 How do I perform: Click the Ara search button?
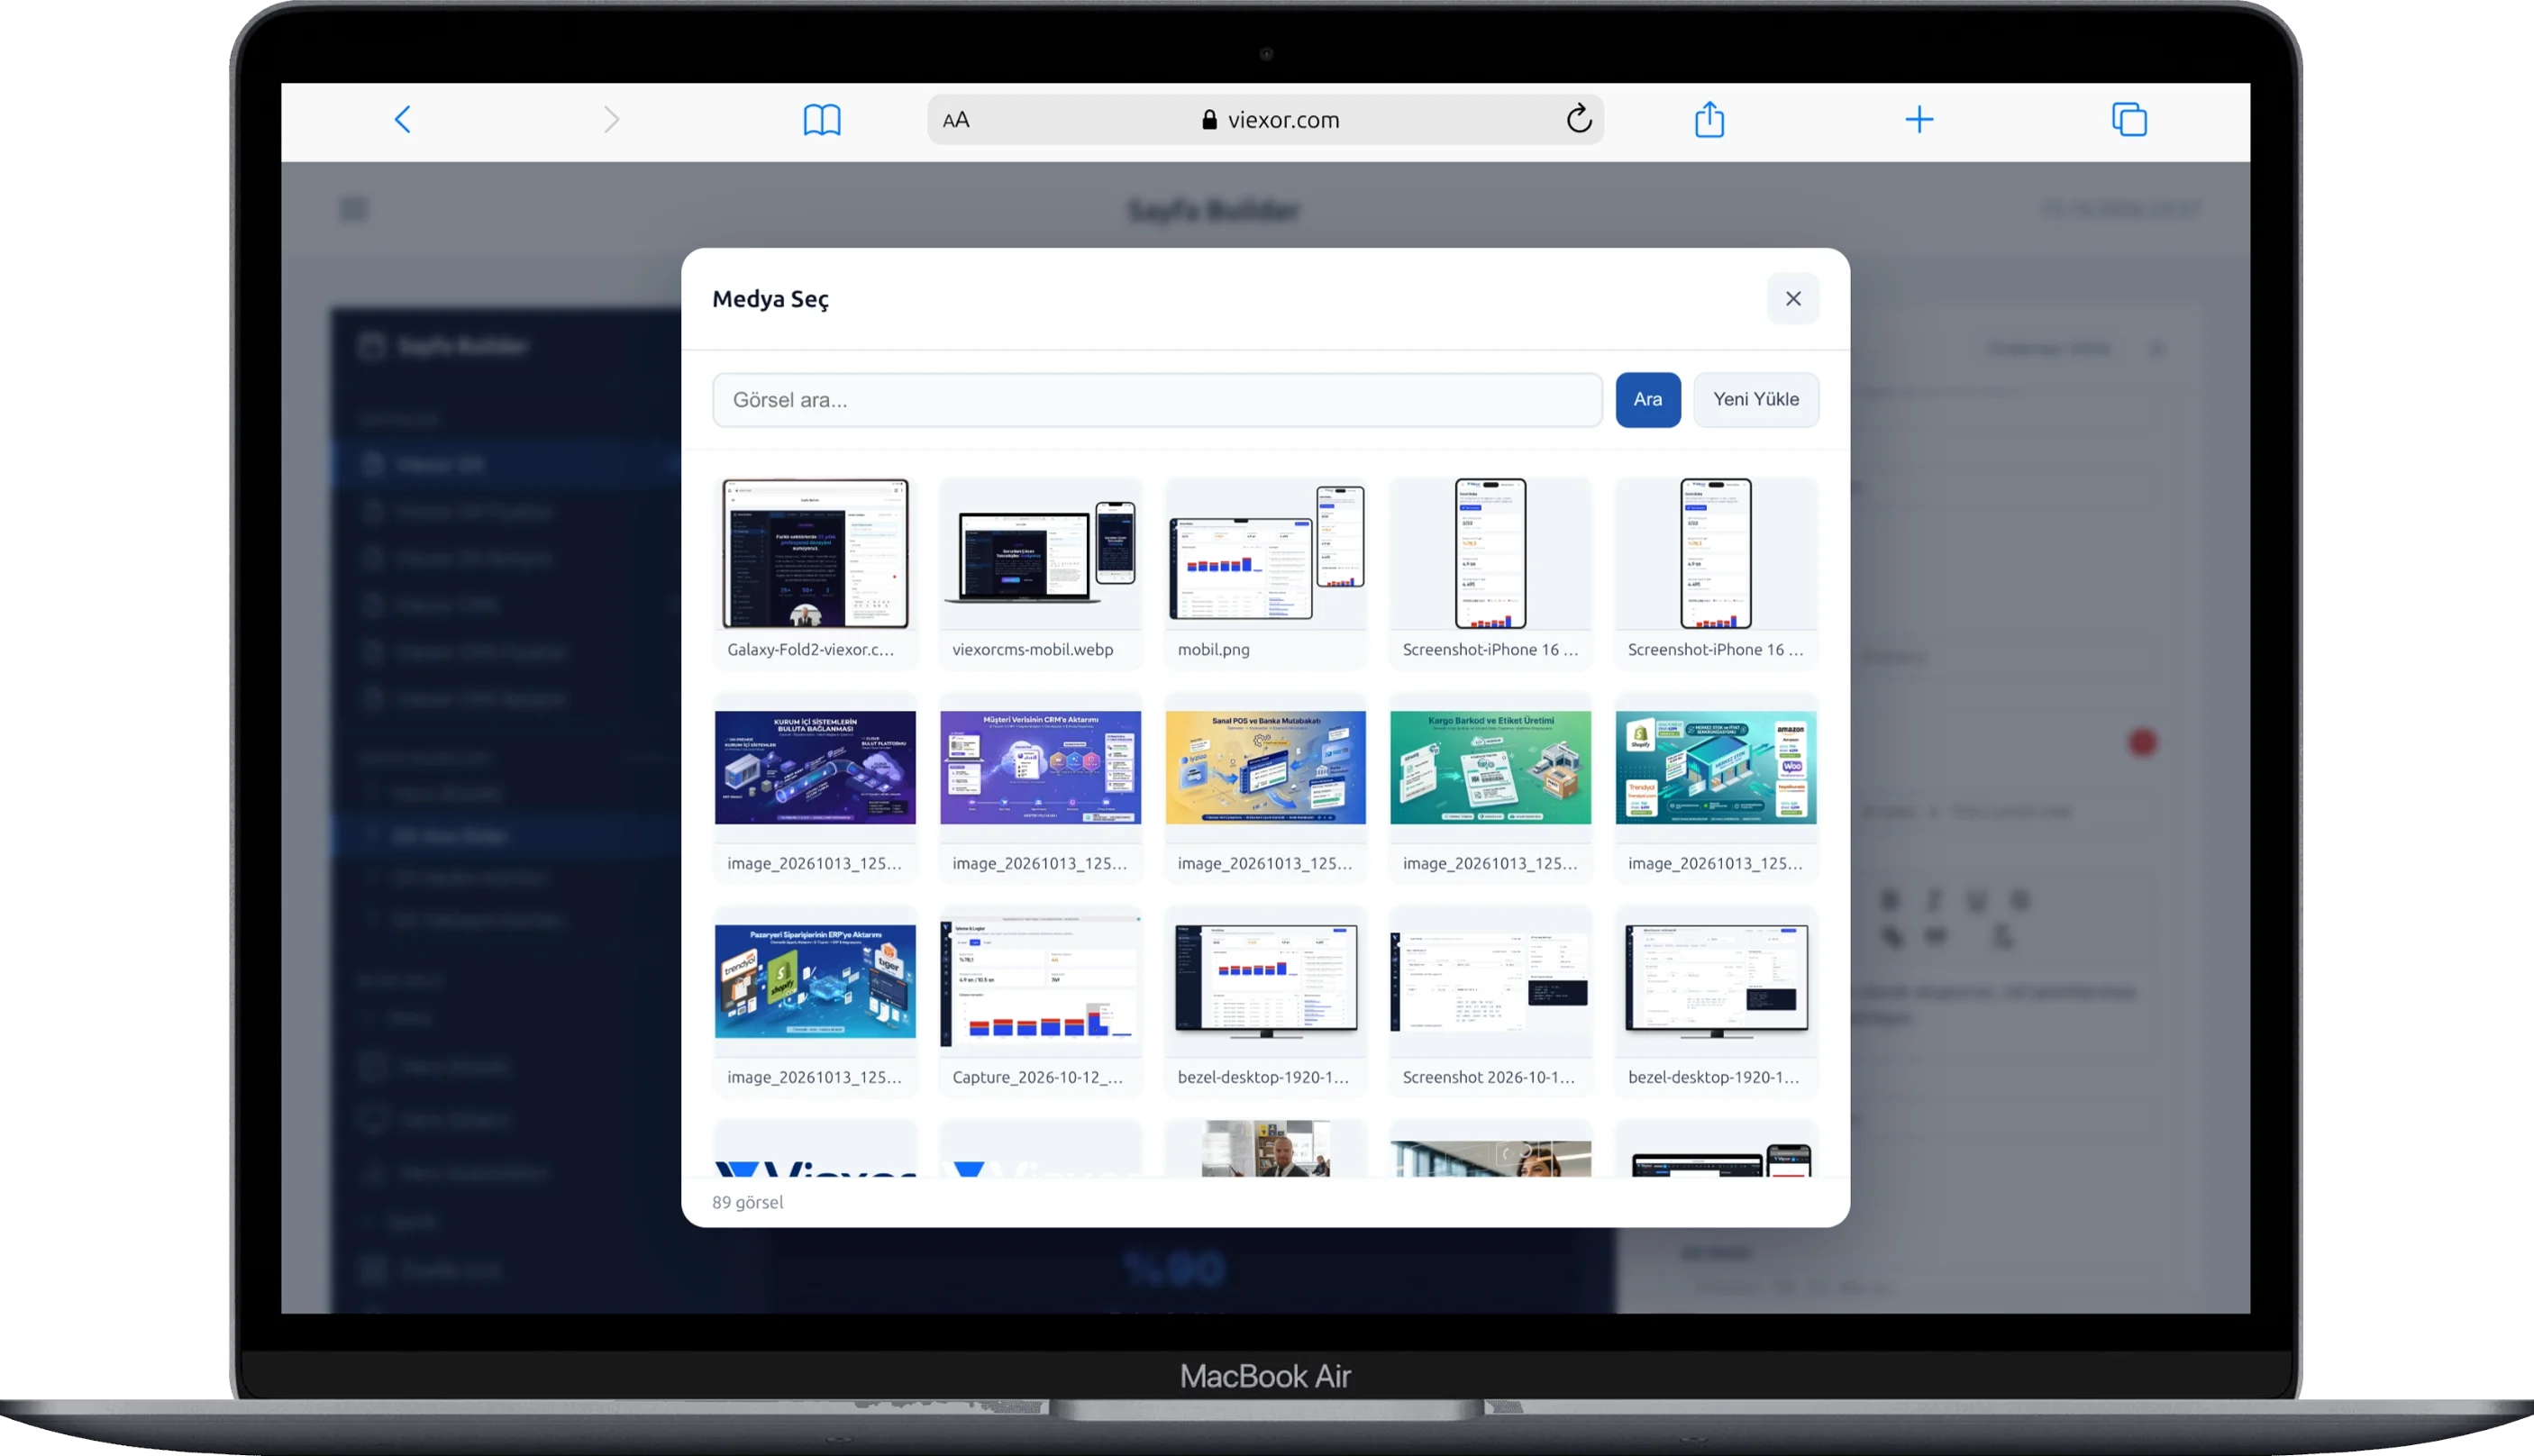[x=1647, y=399]
